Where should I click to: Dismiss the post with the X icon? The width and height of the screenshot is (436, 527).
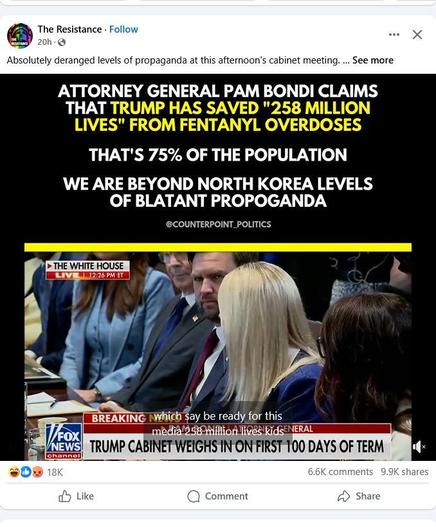tap(417, 34)
